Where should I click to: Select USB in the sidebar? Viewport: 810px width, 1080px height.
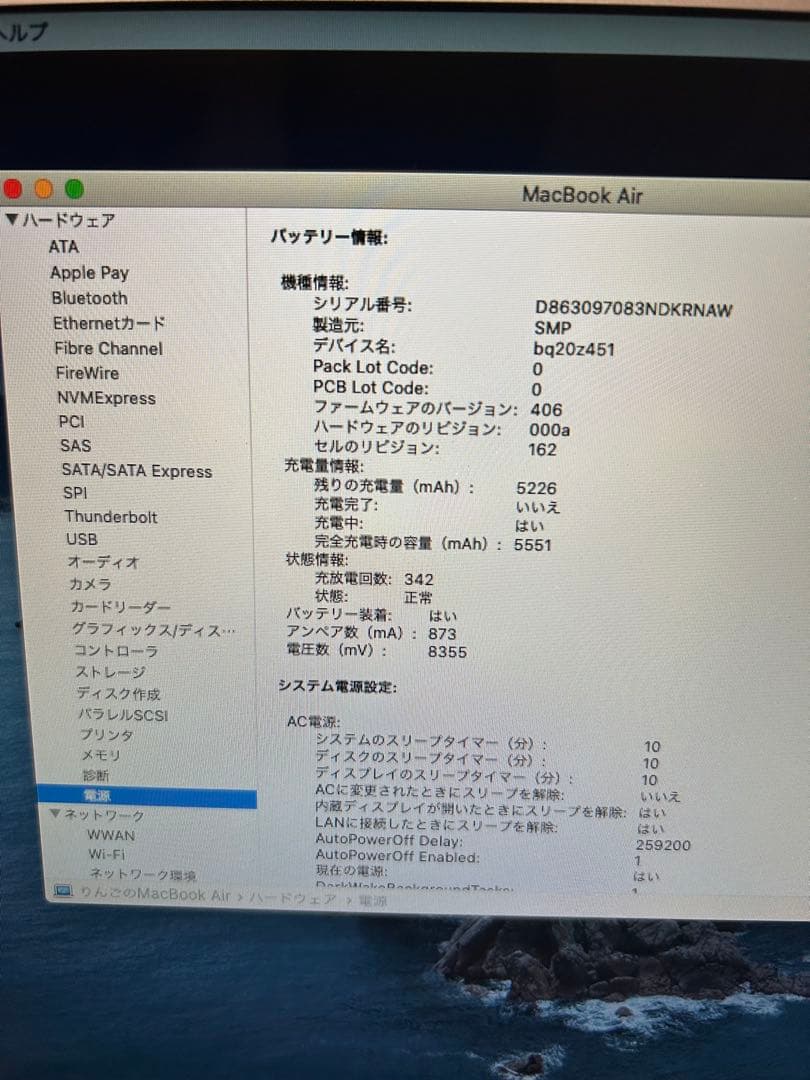81,539
